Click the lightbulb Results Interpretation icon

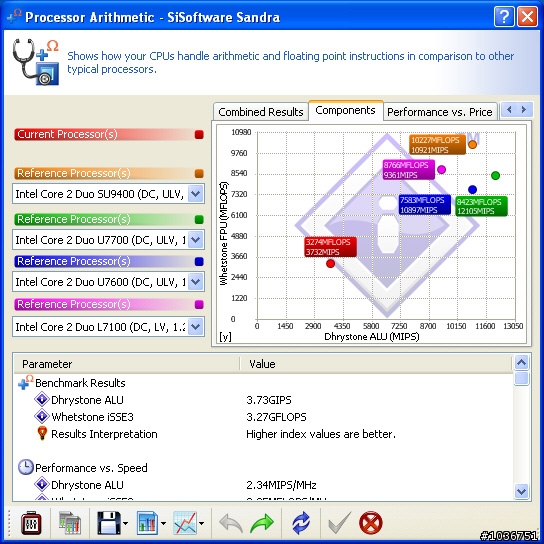click(x=42, y=433)
